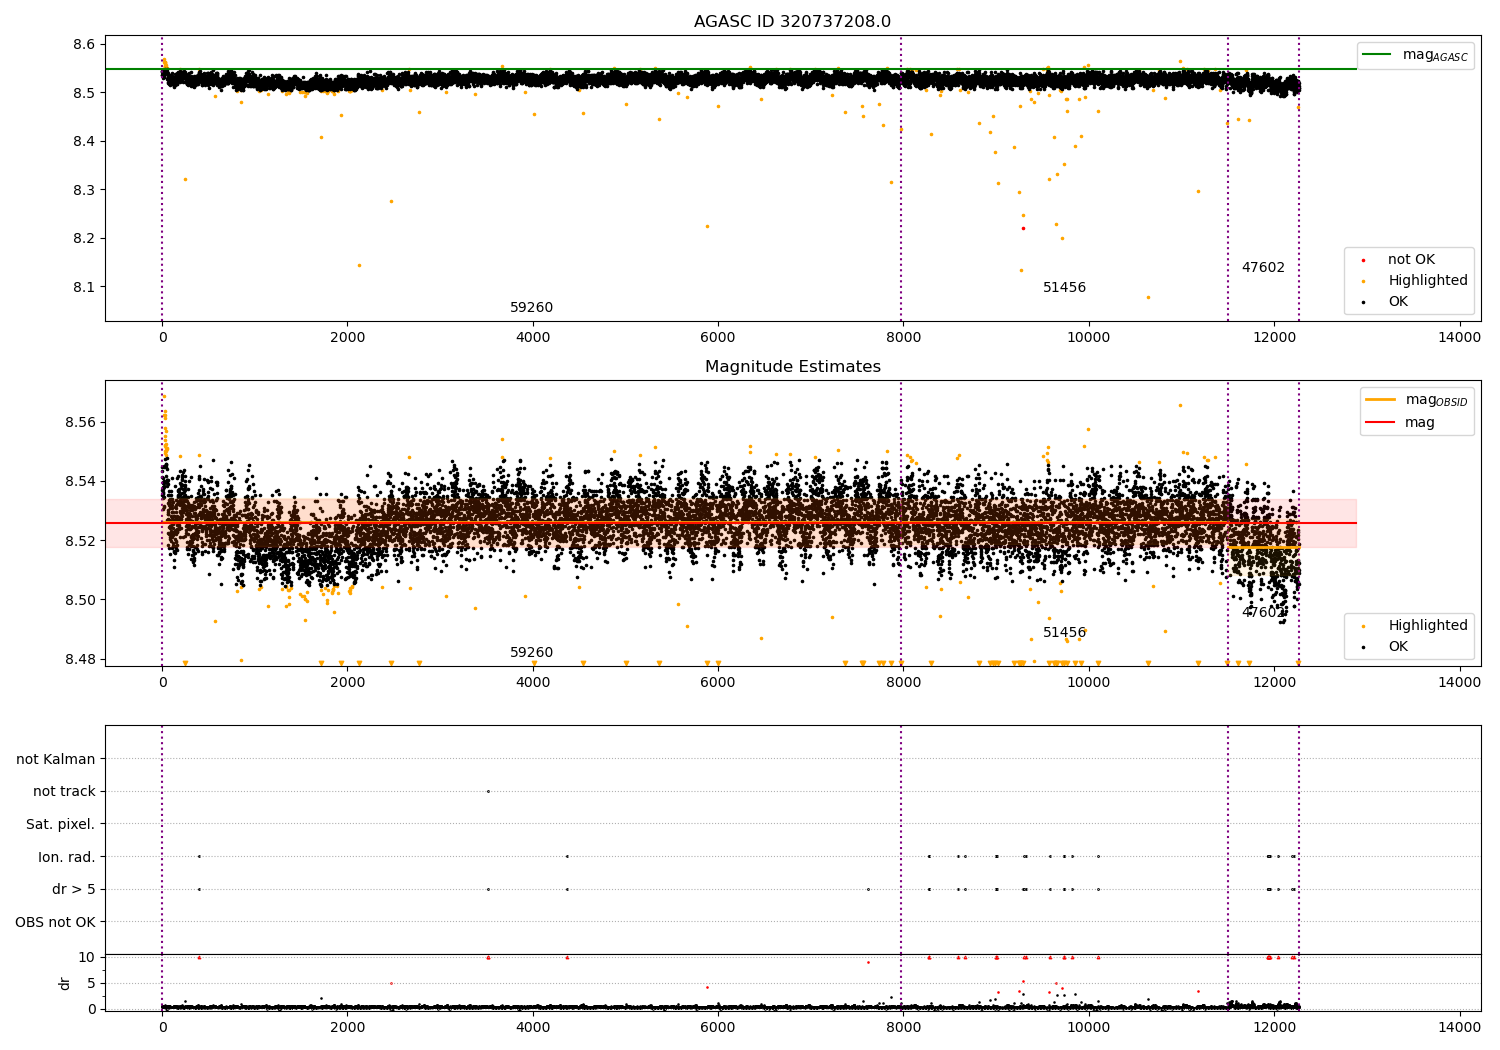Click the '8.4' y-axis tick label
Image resolution: width=1500 pixels, height=1050 pixels.
tap(84, 142)
